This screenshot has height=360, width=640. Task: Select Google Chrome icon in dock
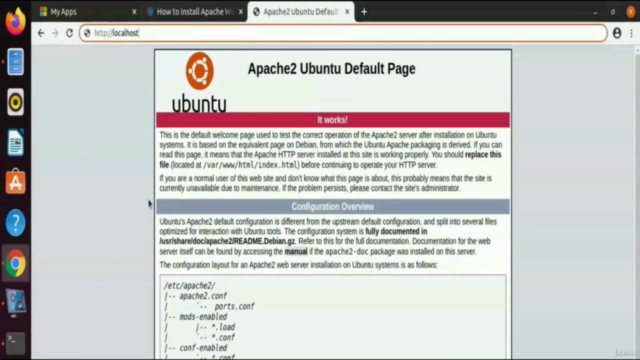coord(15,263)
